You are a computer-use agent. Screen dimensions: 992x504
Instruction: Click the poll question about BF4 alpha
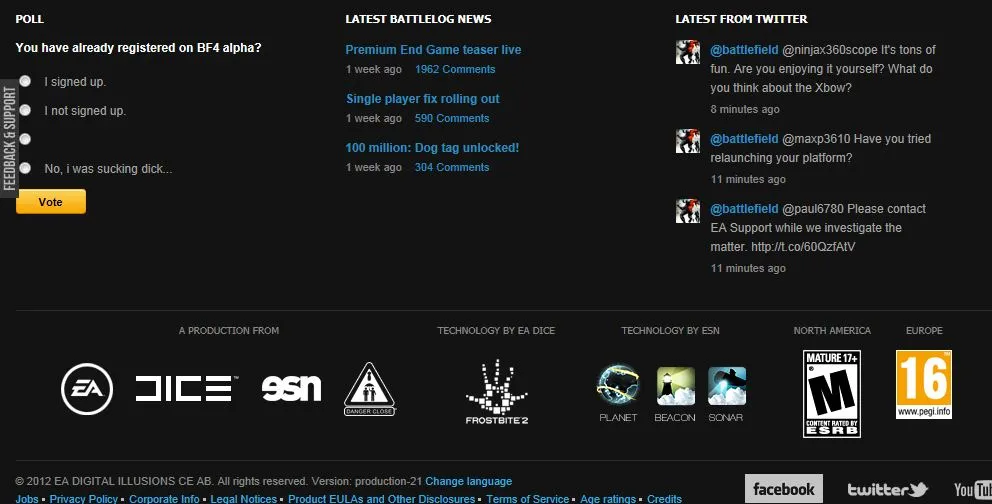[139, 47]
